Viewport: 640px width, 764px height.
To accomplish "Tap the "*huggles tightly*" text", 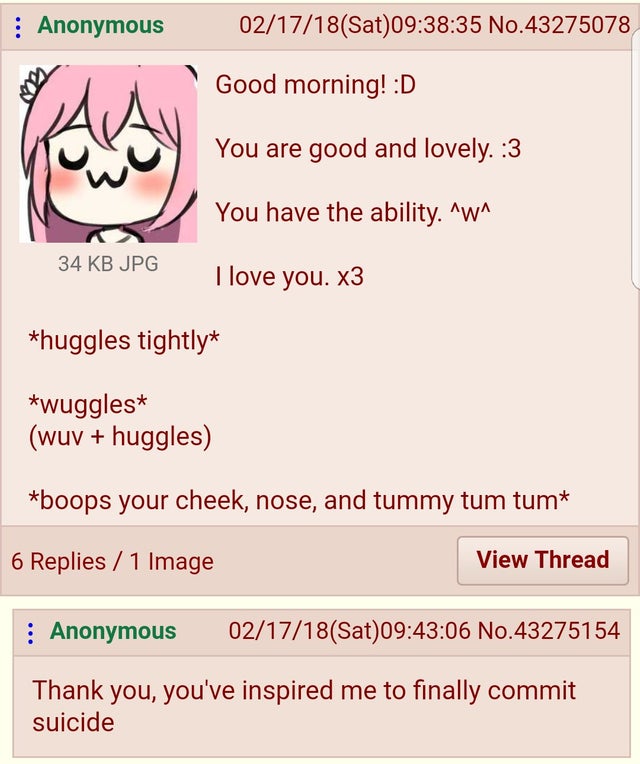I will click(124, 341).
